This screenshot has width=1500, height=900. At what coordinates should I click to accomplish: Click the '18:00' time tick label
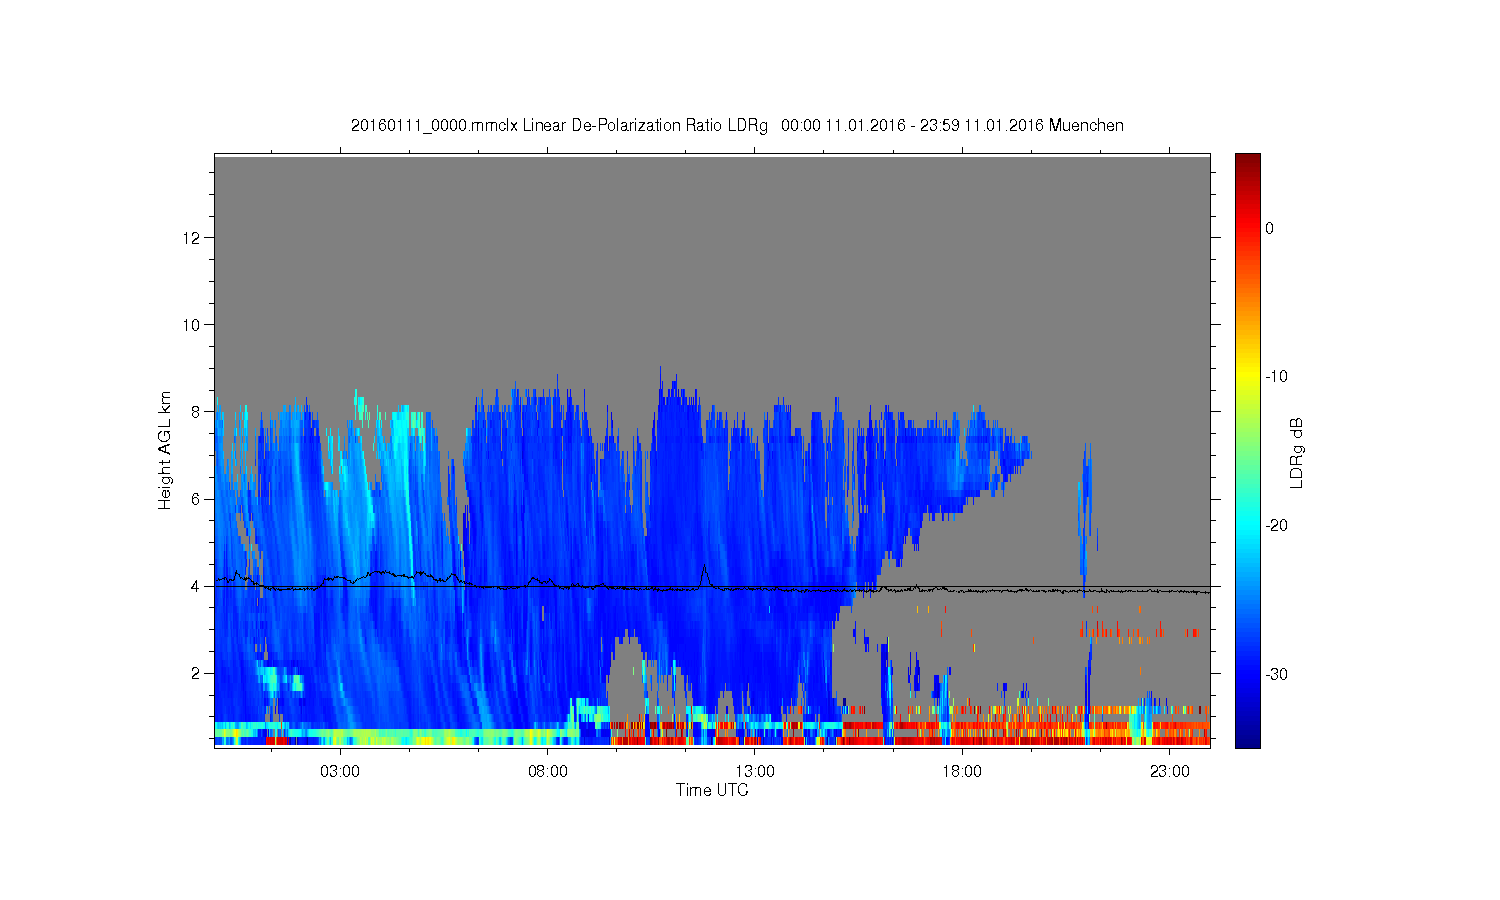(962, 772)
